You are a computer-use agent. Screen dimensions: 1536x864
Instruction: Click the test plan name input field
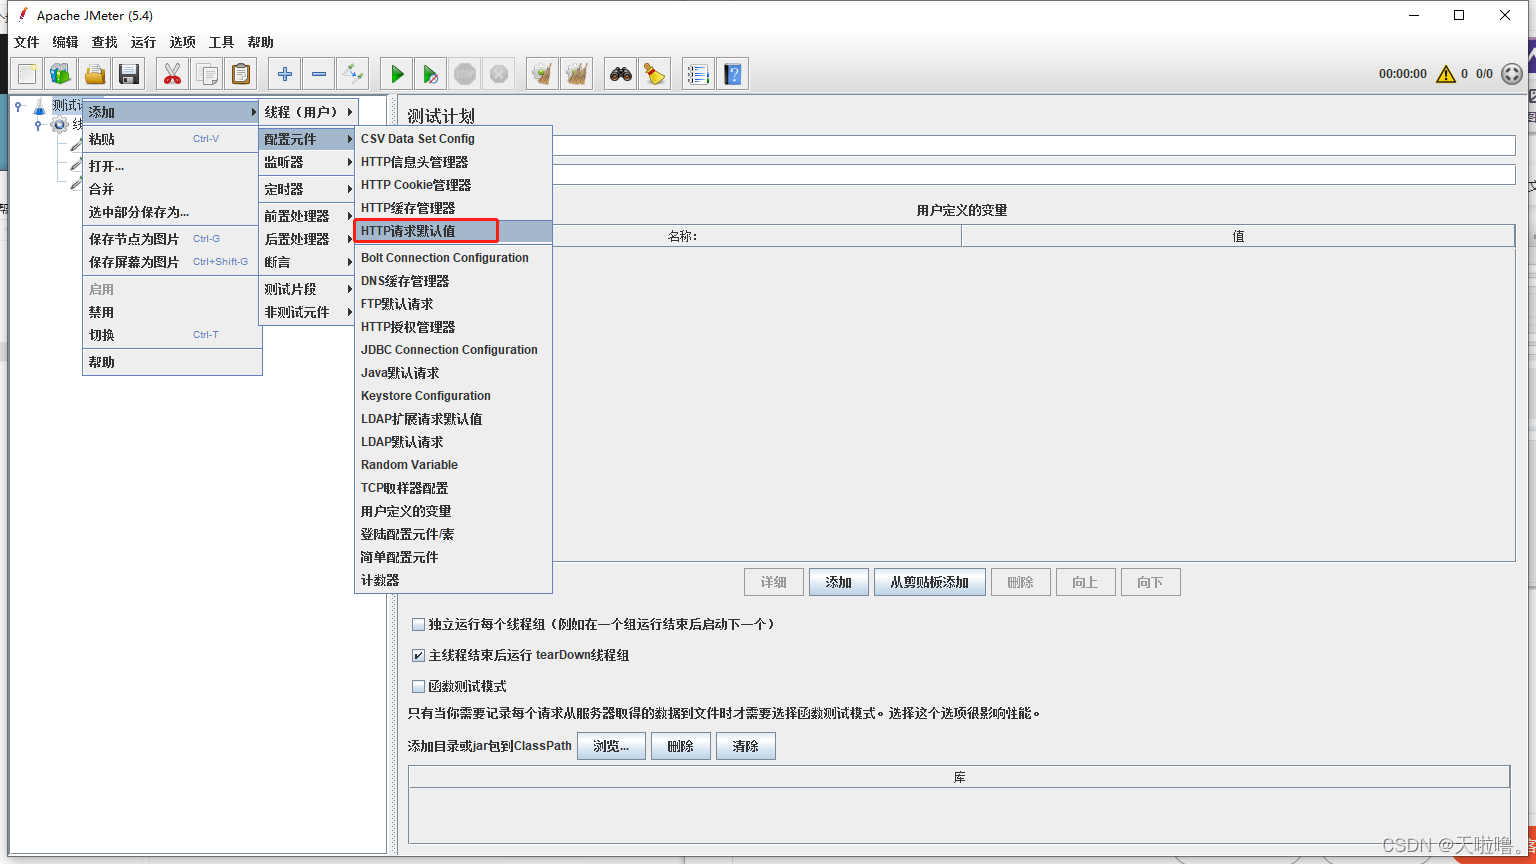(1034, 146)
